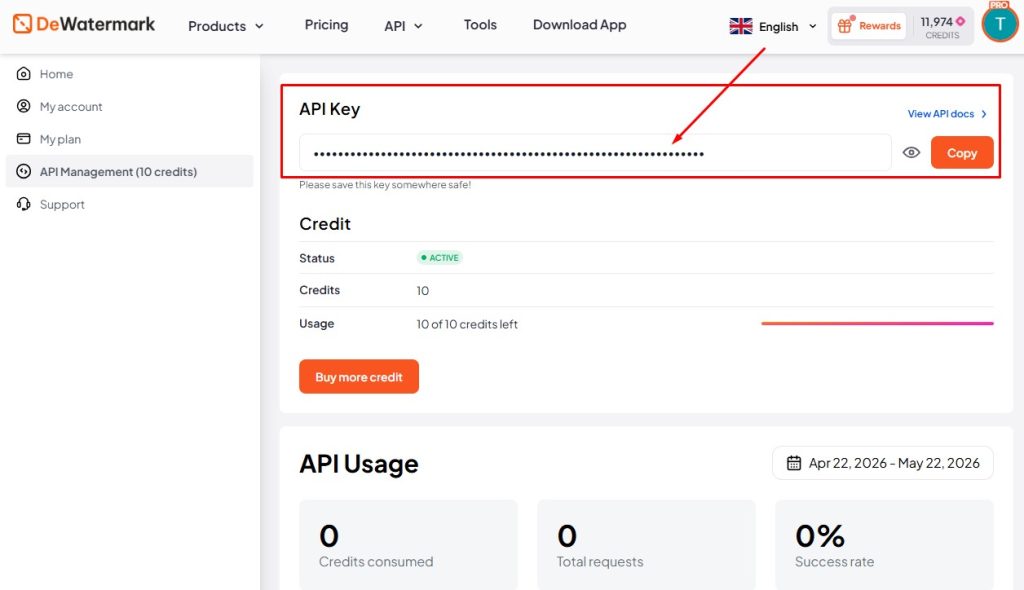The height and width of the screenshot is (590, 1024).
Task: Select Support in the sidebar
Action: [x=129, y=204]
